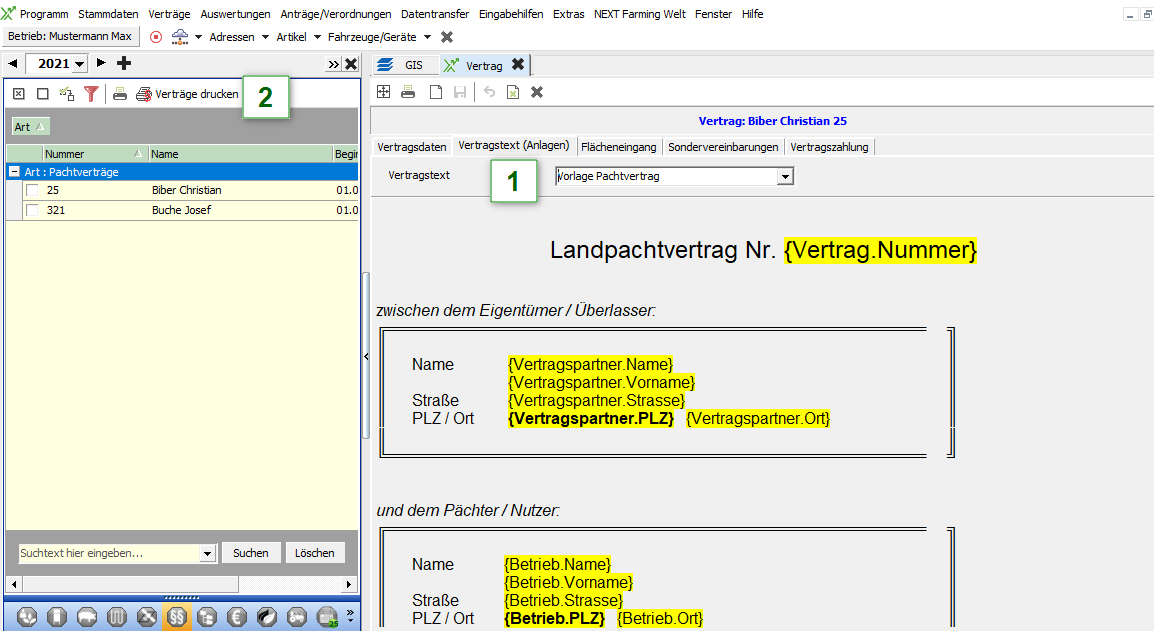1154x631 pixels.
Task: Click the Suchen button
Action: point(251,553)
